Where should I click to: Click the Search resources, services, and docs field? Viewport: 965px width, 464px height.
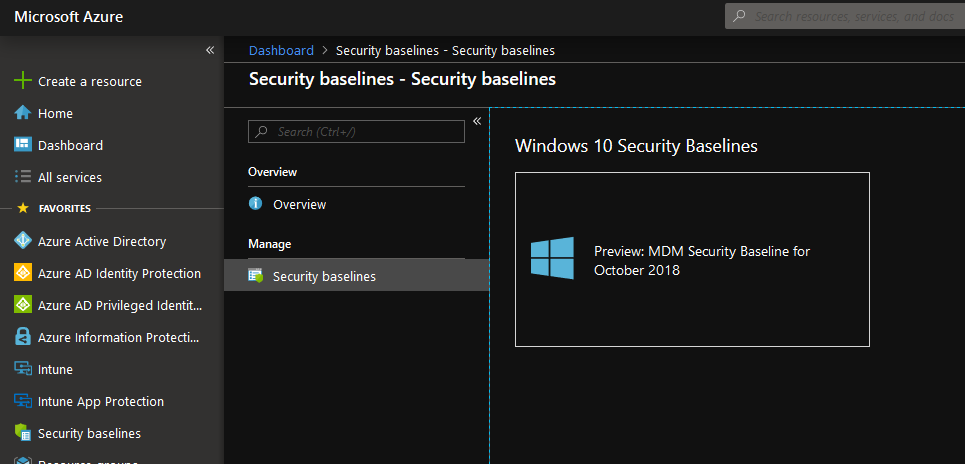pos(845,17)
